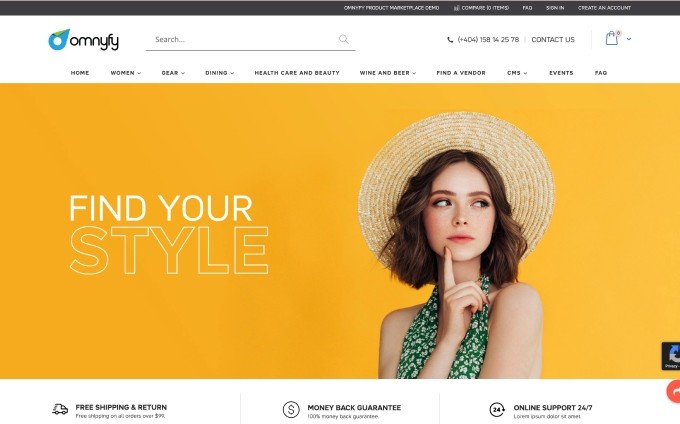Viewport: 680px width, 424px height.
Task: Expand the Dining menu
Action: (219, 73)
